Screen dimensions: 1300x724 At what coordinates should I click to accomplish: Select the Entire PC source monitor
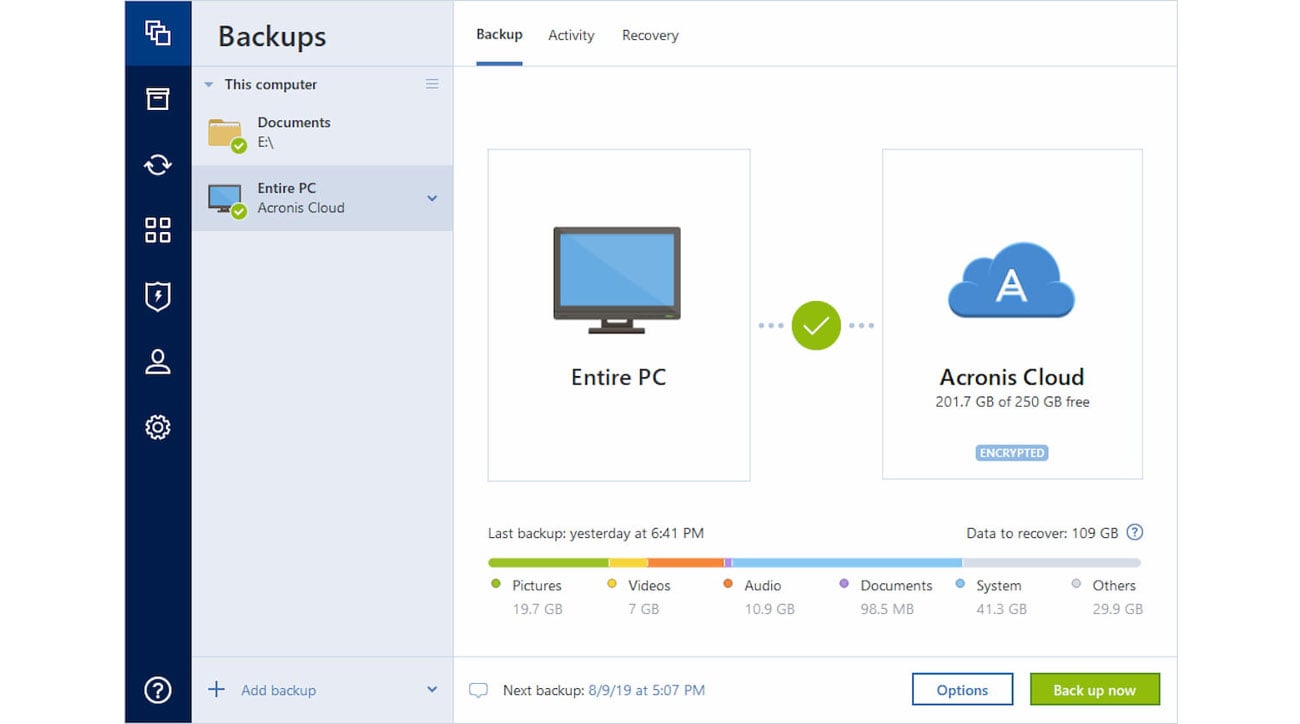(618, 314)
